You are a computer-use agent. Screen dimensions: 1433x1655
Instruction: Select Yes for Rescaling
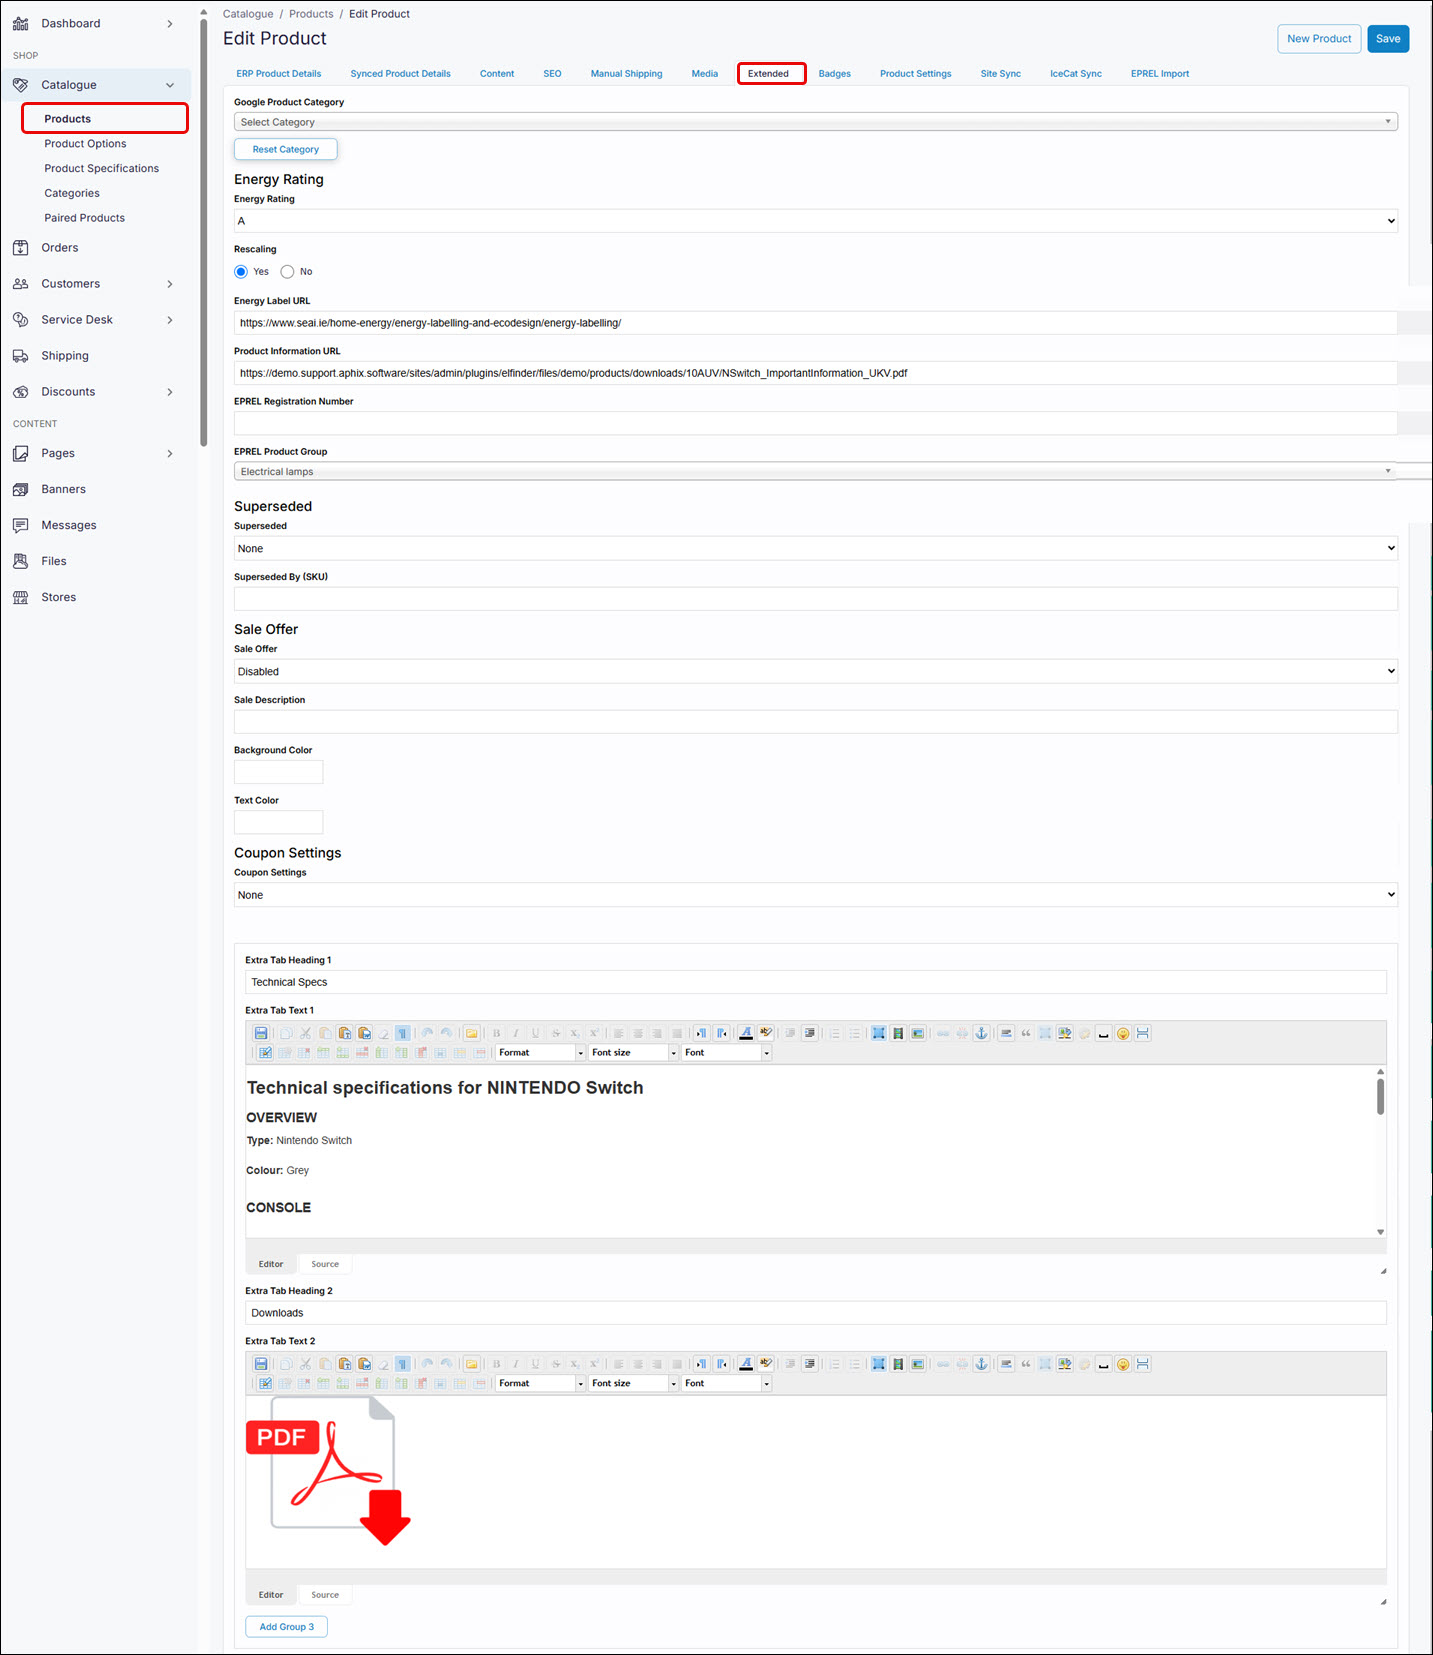(241, 272)
